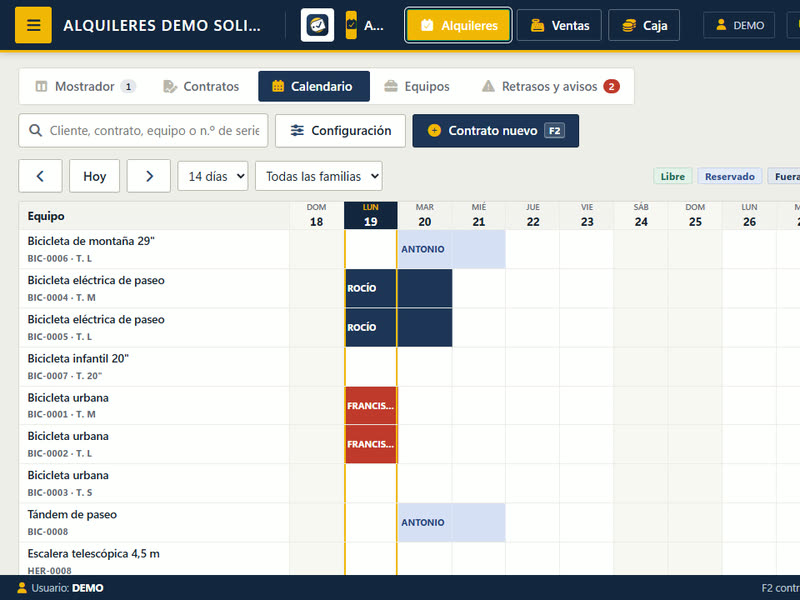800x600 pixels.
Task: Open the DEMO user menu
Action: point(739,25)
